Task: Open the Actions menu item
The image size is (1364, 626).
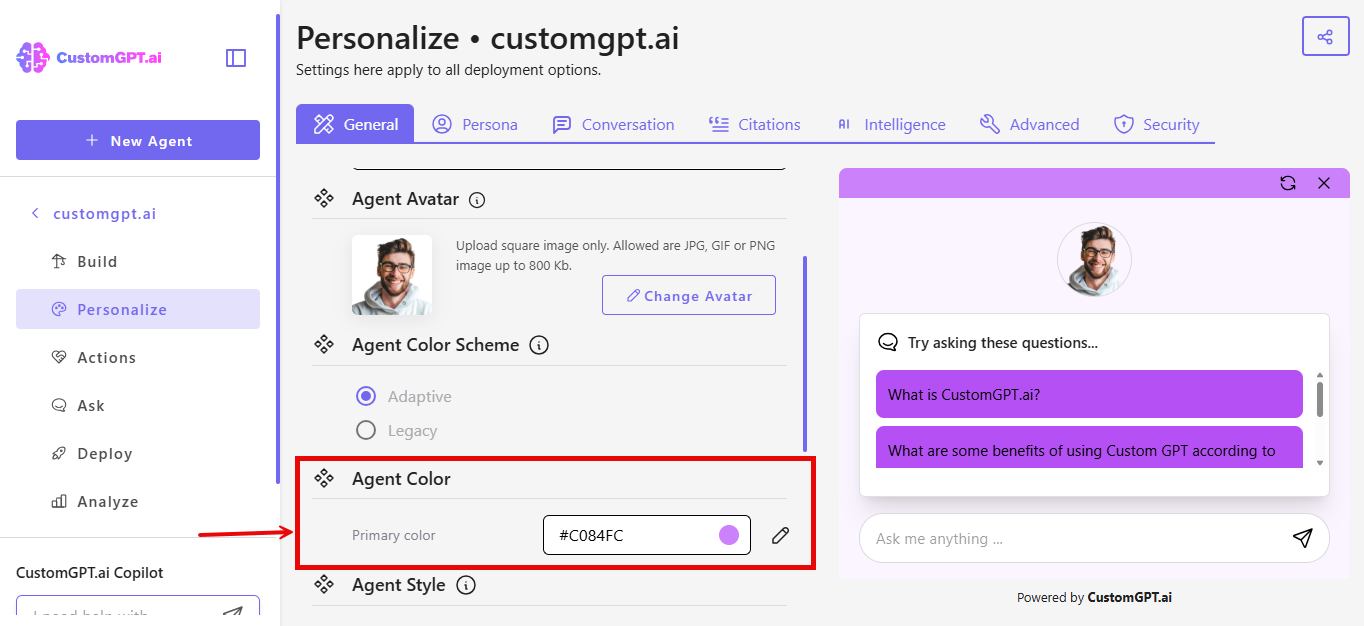Action: (138, 358)
